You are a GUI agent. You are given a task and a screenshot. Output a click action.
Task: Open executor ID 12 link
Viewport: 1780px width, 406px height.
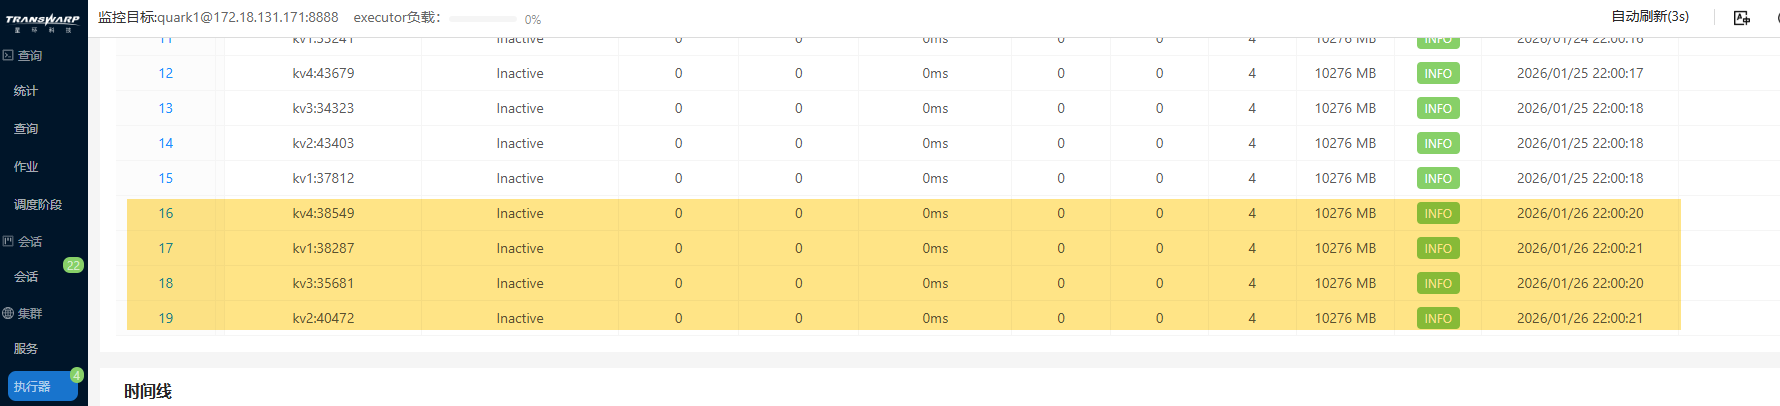click(166, 73)
